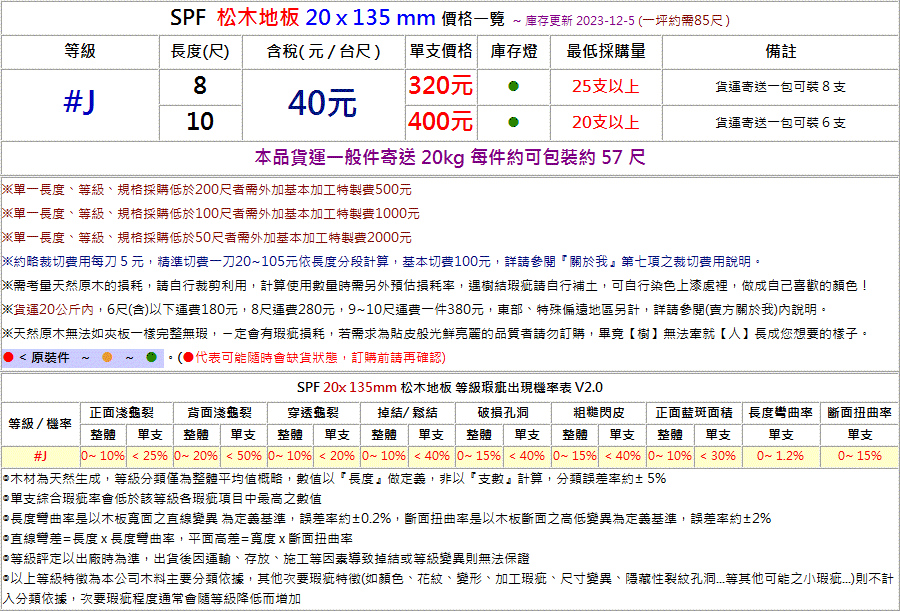This screenshot has width=900, height=611.
Task: Click the footnote 等級評定以出廠時為準
Action: (x=266, y=559)
